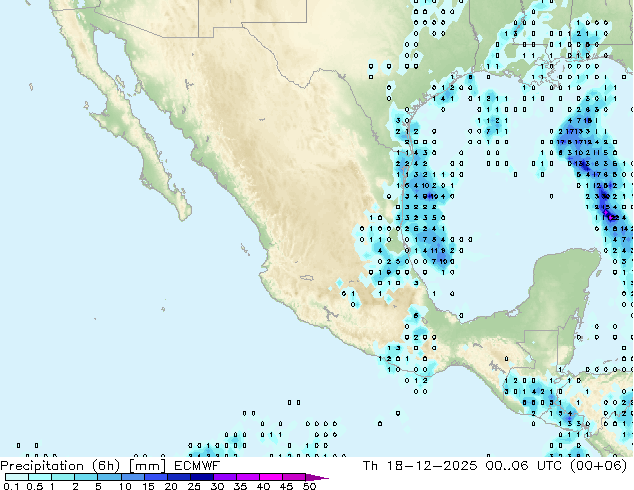This screenshot has height=490, width=634.
Task: Pick the 5–10 mm legend swatch
Action: [109, 477]
